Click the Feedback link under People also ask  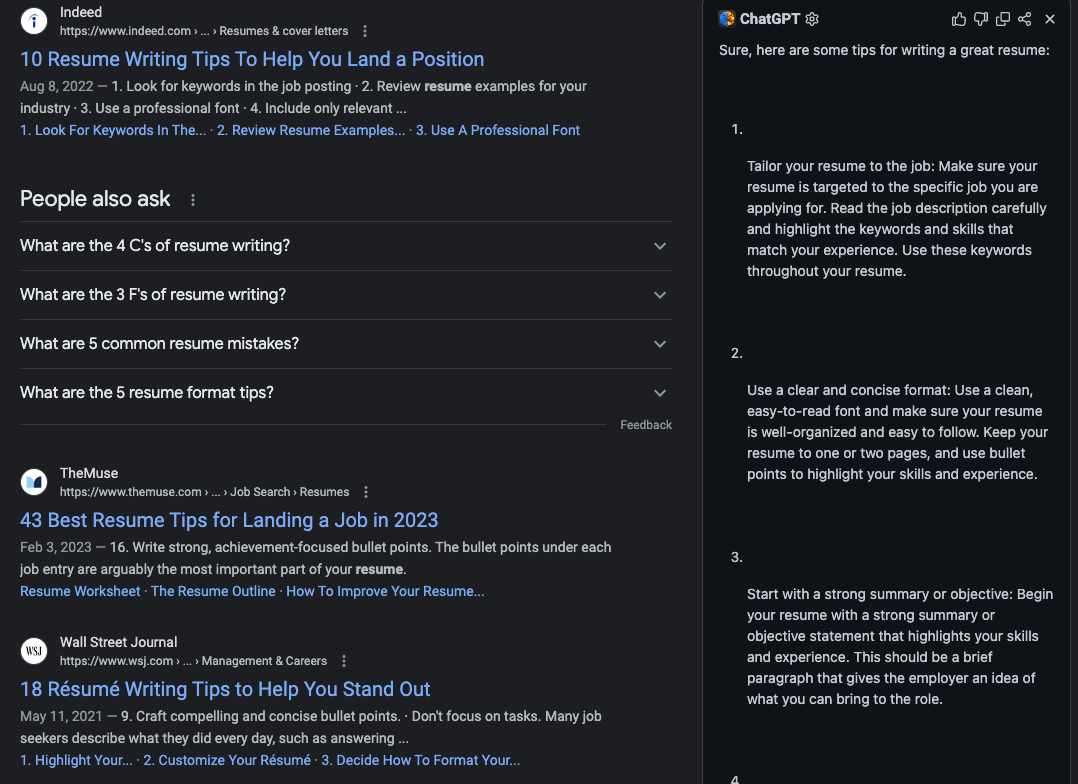pyautogui.click(x=646, y=425)
